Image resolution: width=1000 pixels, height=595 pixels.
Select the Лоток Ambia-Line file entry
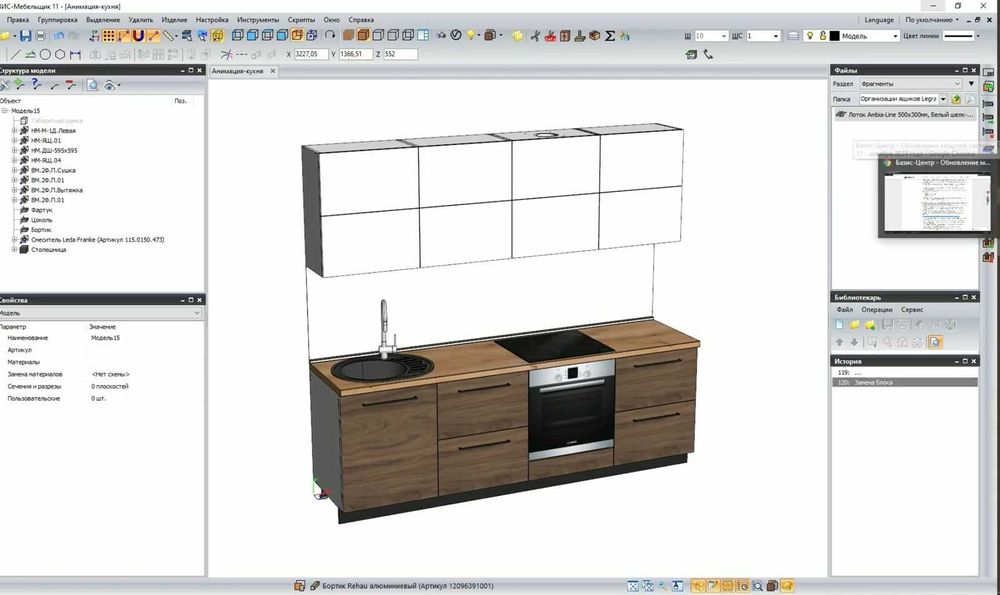tap(905, 115)
